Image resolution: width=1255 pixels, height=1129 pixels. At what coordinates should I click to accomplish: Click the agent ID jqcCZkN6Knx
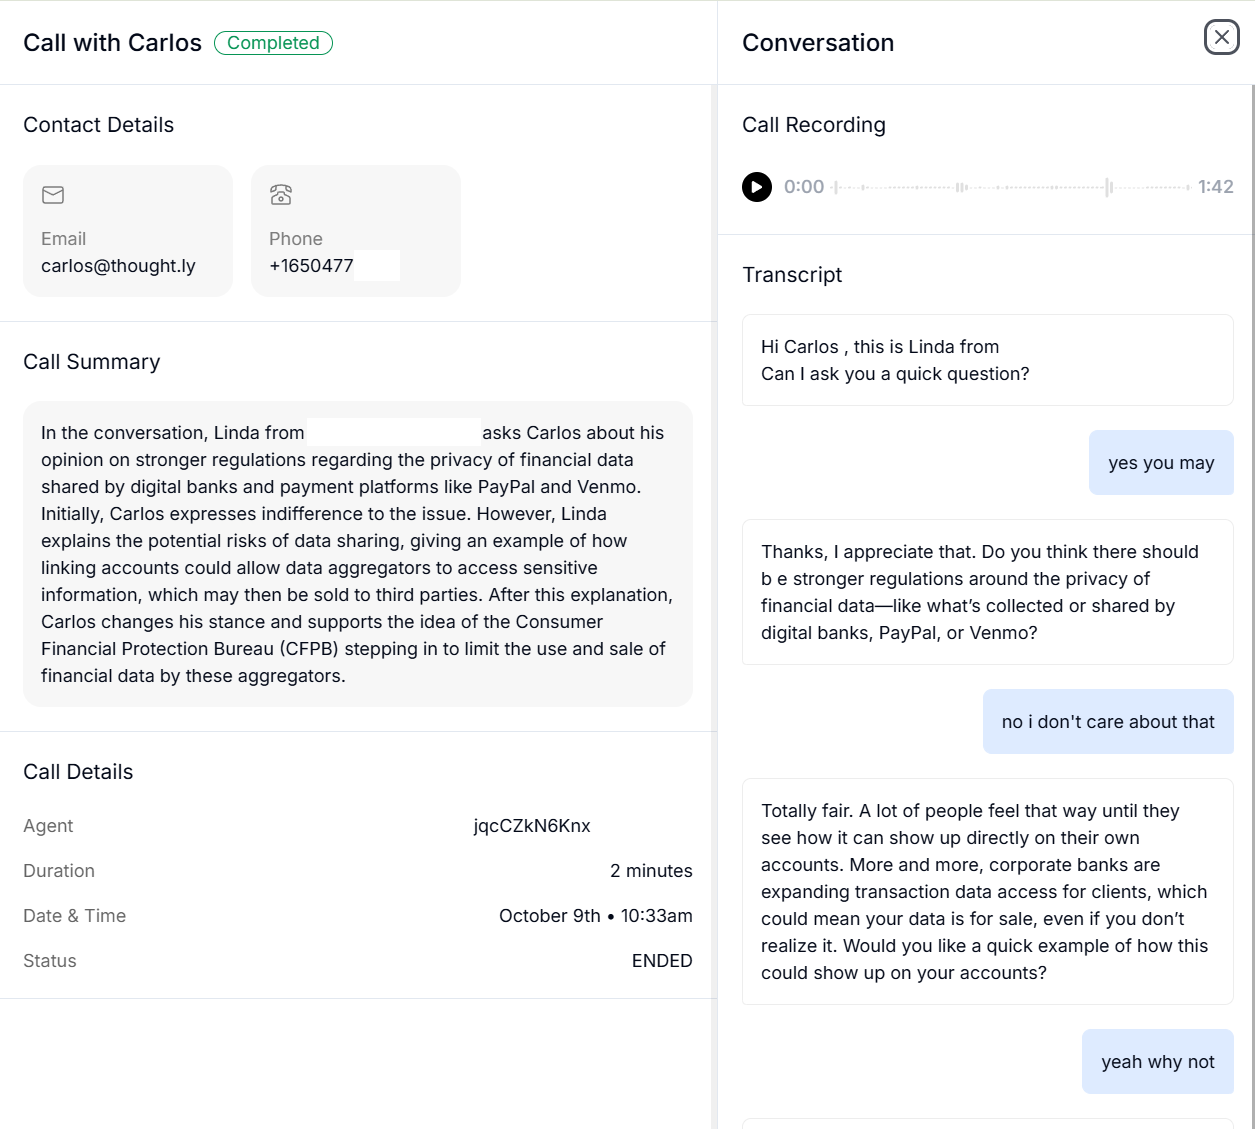pyautogui.click(x=532, y=826)
